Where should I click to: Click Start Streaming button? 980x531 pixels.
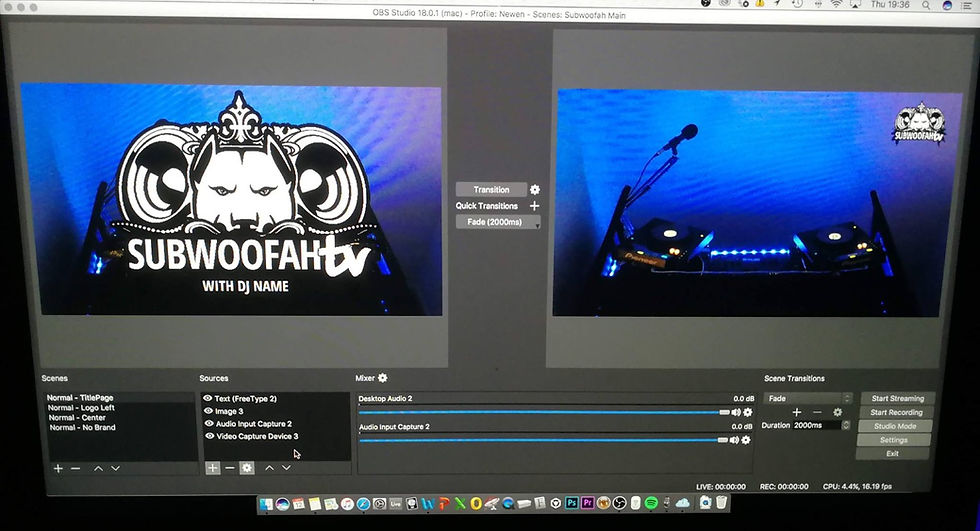[x=898, y=398]
